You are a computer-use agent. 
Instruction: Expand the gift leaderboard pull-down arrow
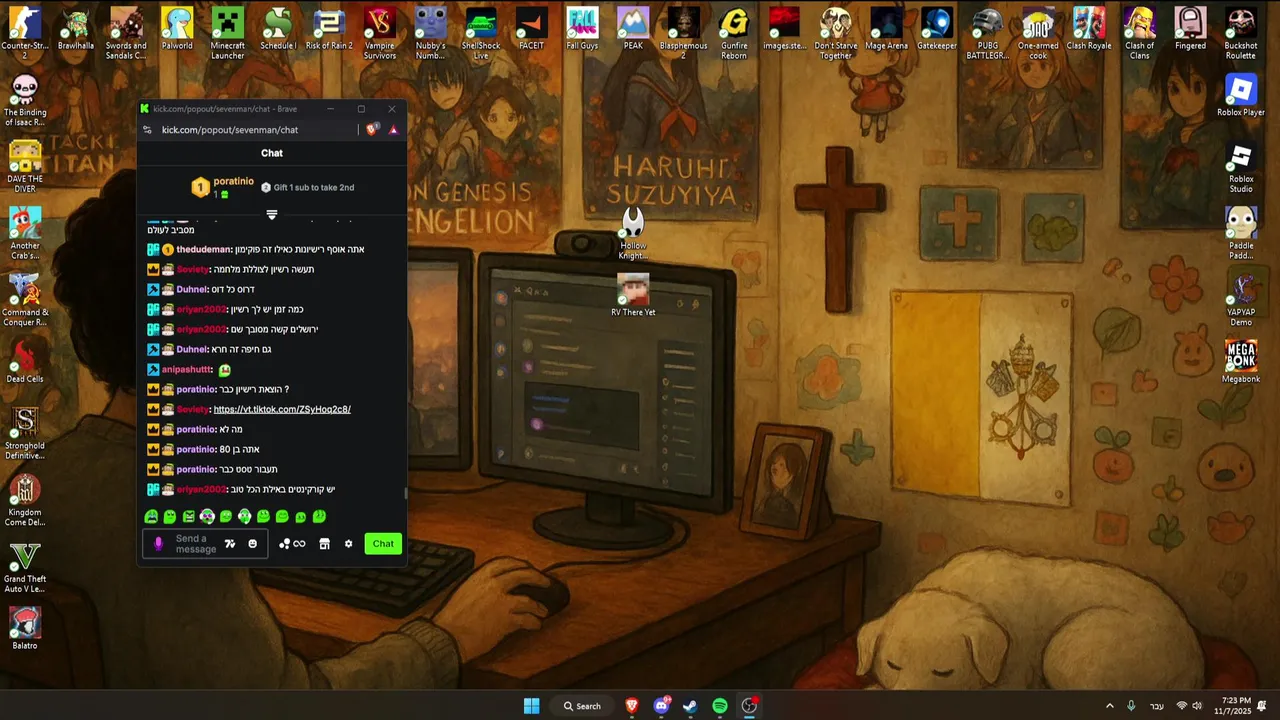272,214
